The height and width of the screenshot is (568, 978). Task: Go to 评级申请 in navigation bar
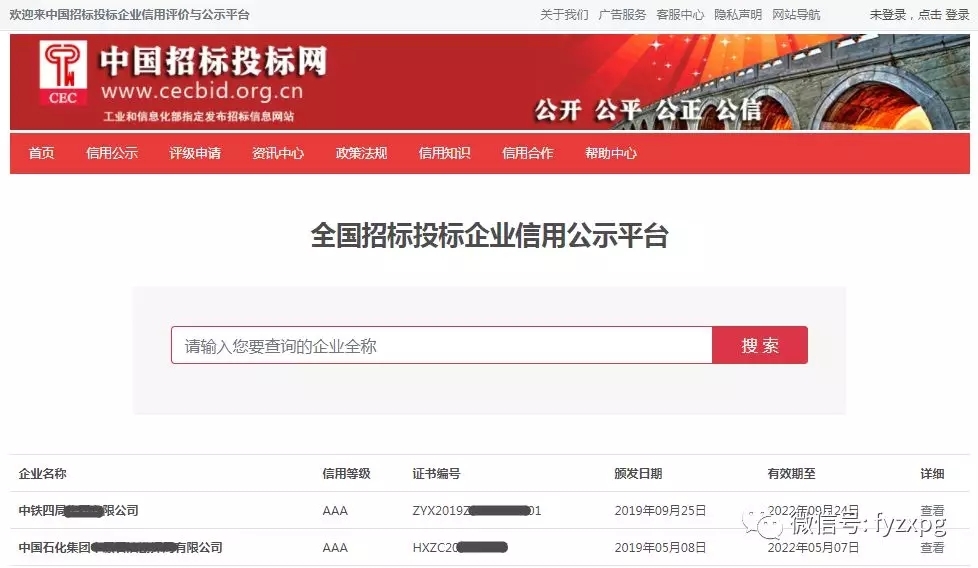[195, 153]
